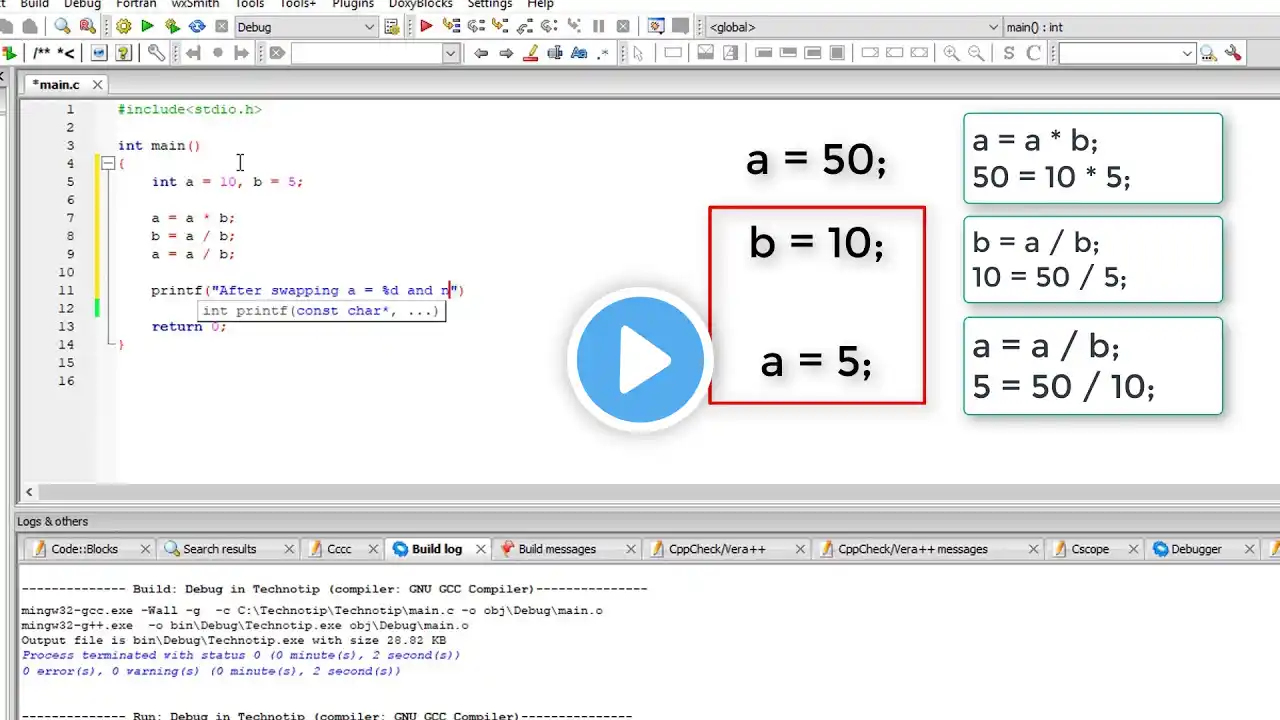1280x720 pixels.
Task: Pause the debugger with the break icon
Action: point(599,27)
